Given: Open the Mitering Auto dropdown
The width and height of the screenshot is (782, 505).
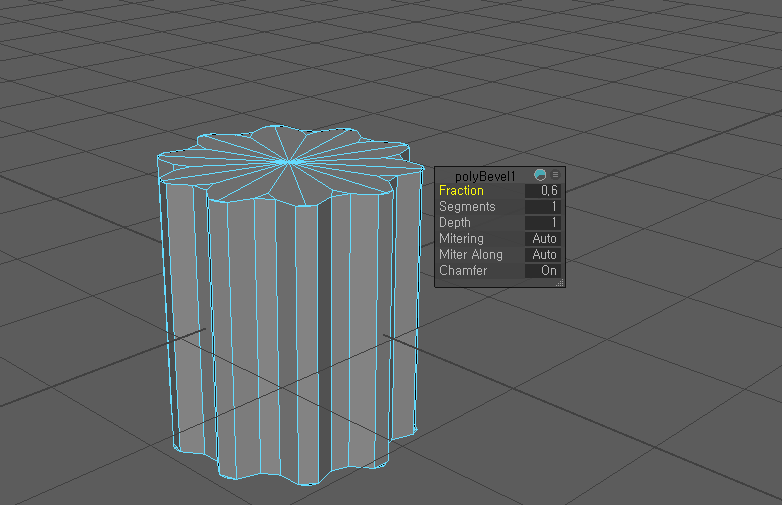Looking at the screenshot, I should click(x=543, y=238).
